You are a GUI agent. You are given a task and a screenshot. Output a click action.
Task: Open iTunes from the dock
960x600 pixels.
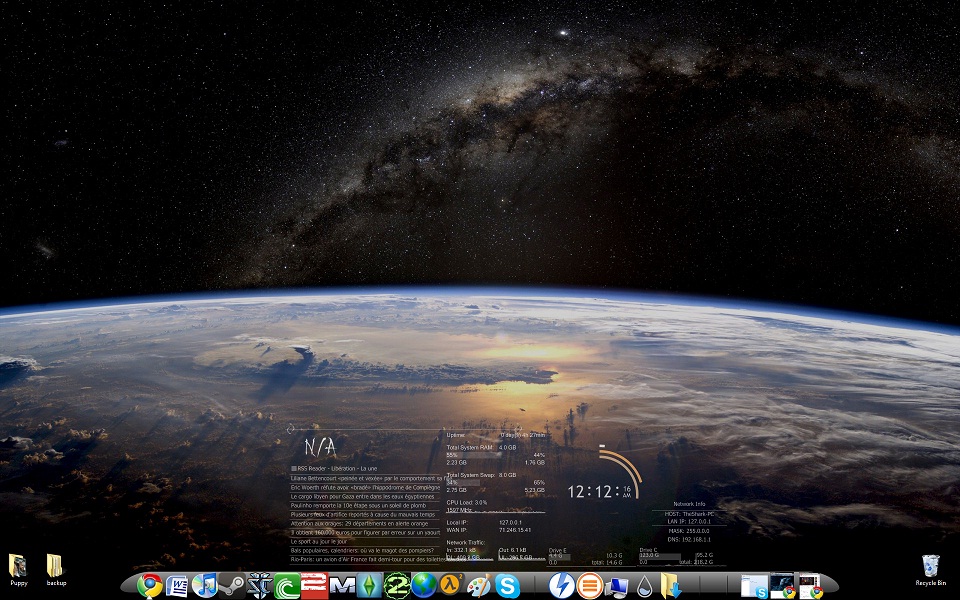(204, 586)
